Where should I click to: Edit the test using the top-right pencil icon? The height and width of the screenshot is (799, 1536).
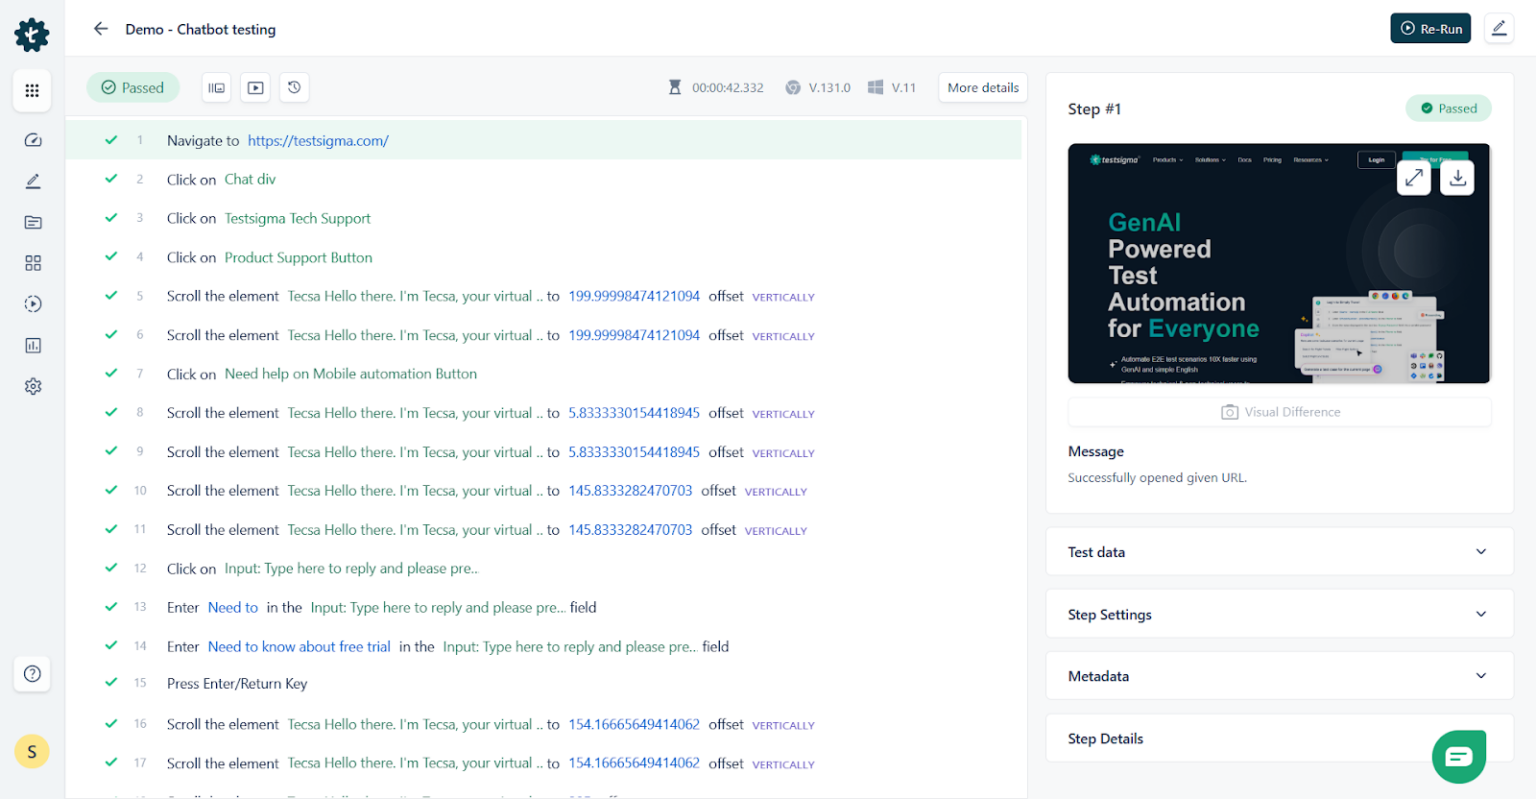[x=1499, y=28]
